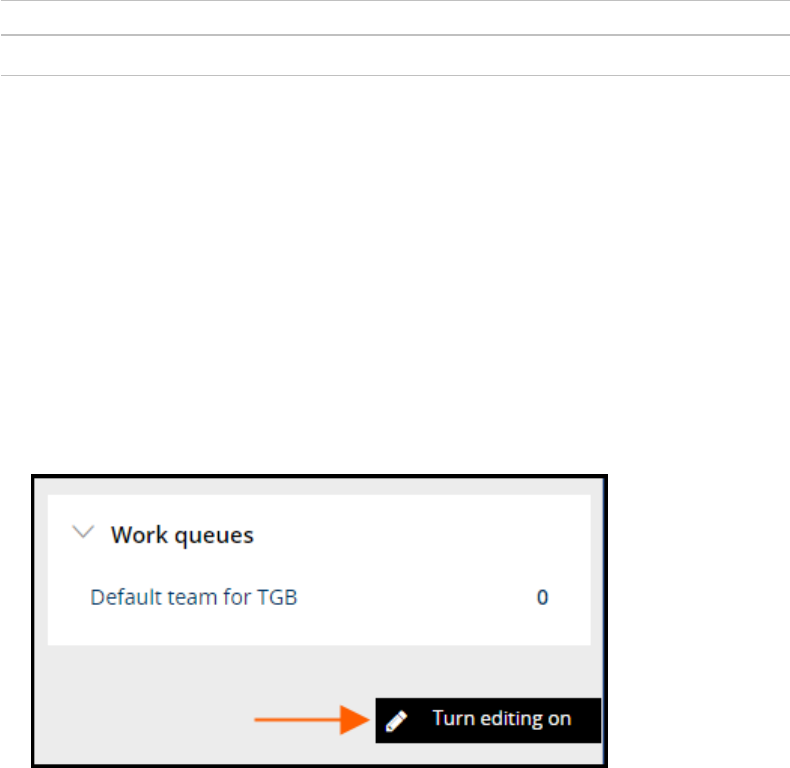This screenshot has width=790, height=768.
Task: View items in Default team for TGB
Action: click(193, 597)
